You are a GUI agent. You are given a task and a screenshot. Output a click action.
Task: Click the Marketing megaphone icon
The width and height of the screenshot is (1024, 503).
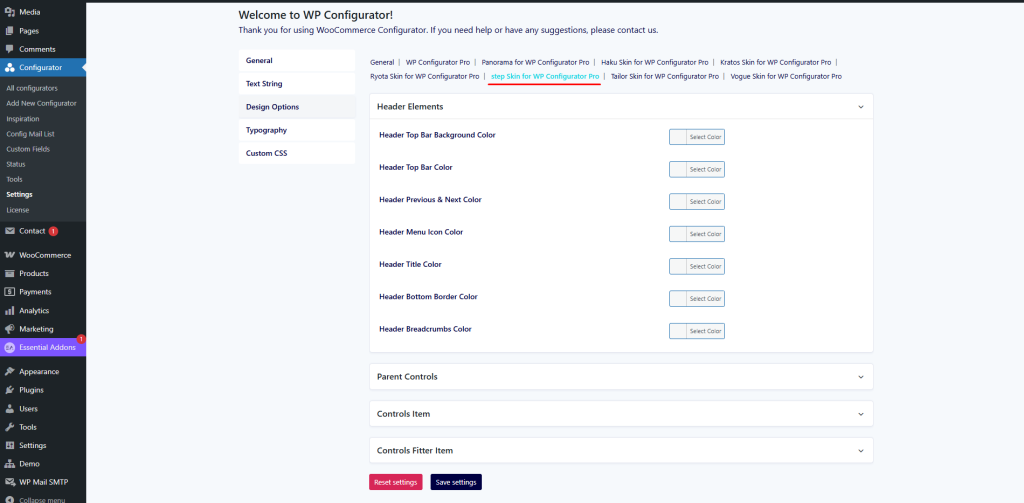click(10, 329)
